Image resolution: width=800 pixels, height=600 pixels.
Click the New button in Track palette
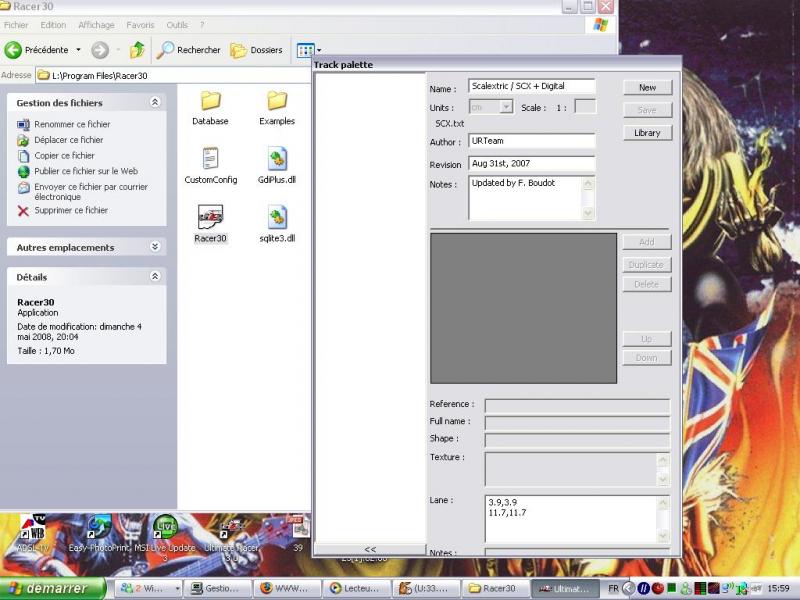647,88
